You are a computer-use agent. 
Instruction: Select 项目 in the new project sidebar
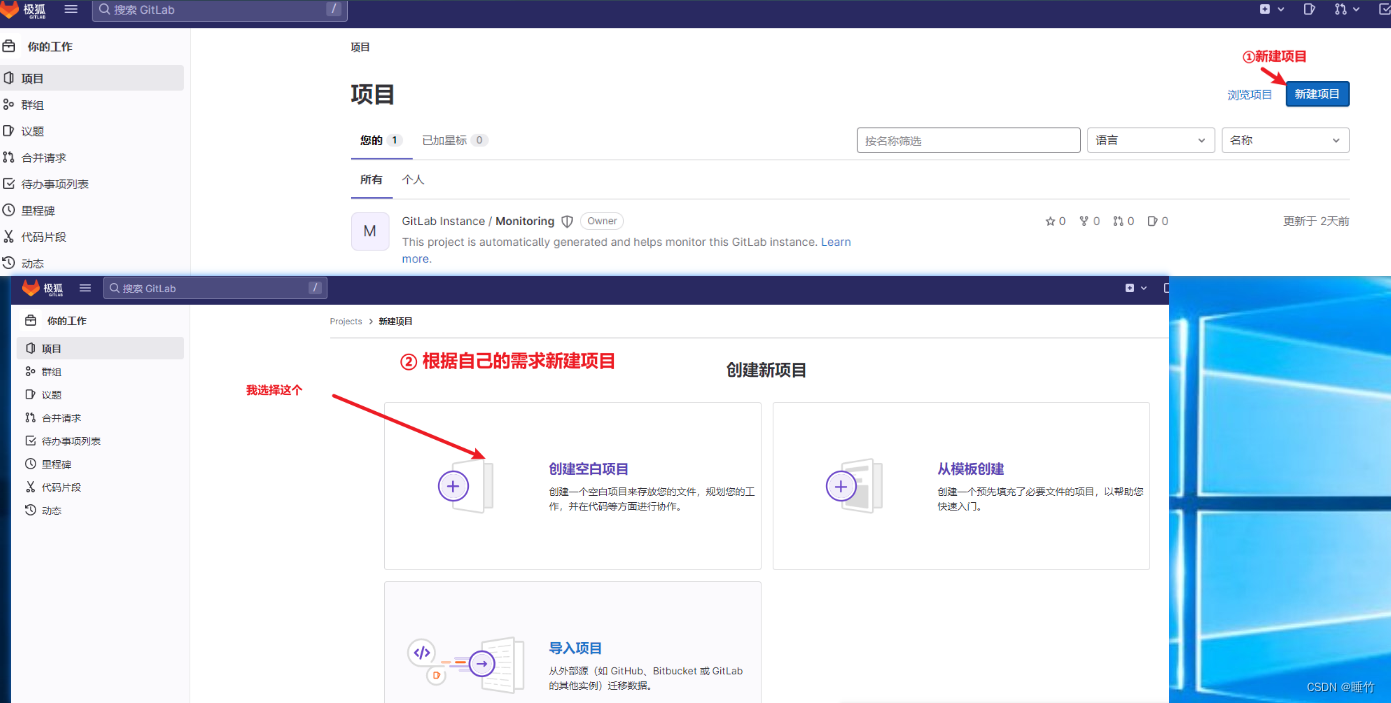point(100,348)
